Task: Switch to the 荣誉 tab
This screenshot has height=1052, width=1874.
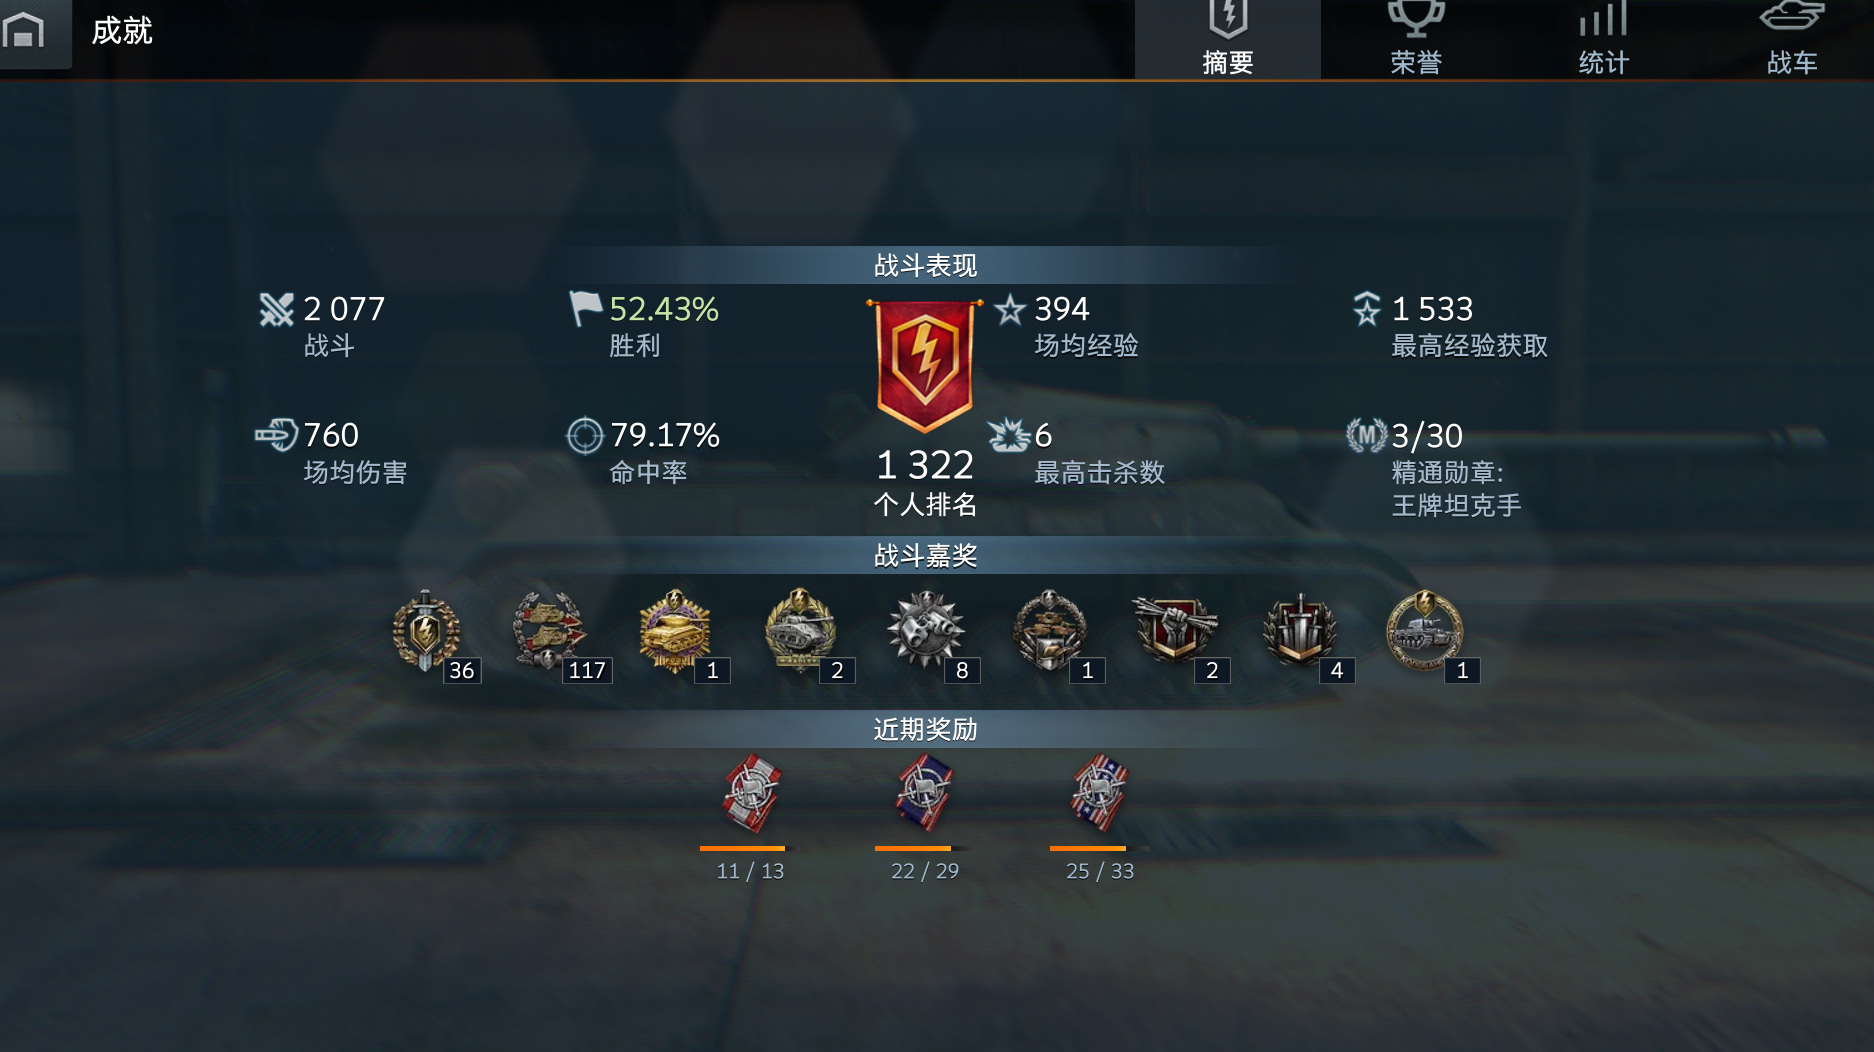Action: [1415, 39]
